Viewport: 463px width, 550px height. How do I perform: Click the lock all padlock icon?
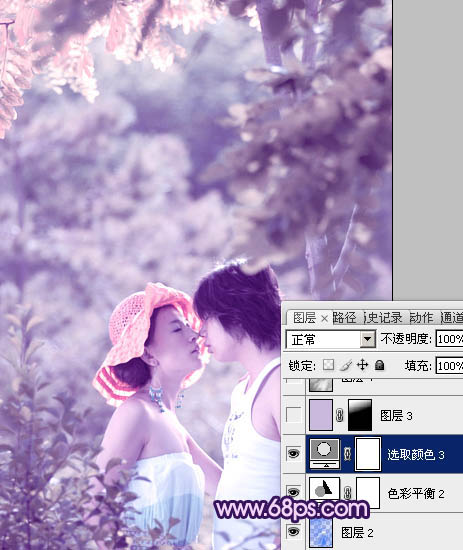379,365
